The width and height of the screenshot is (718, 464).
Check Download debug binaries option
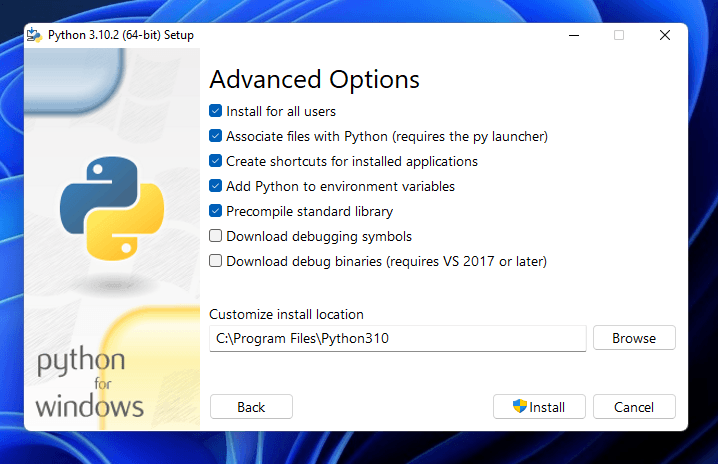click(x=216, y=261)
